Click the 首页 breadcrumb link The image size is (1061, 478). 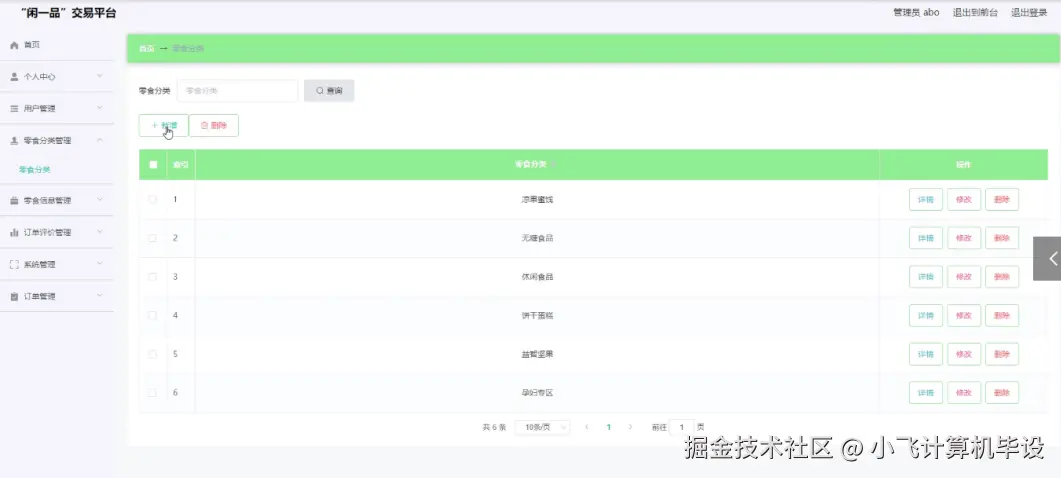tap(146, 49)
